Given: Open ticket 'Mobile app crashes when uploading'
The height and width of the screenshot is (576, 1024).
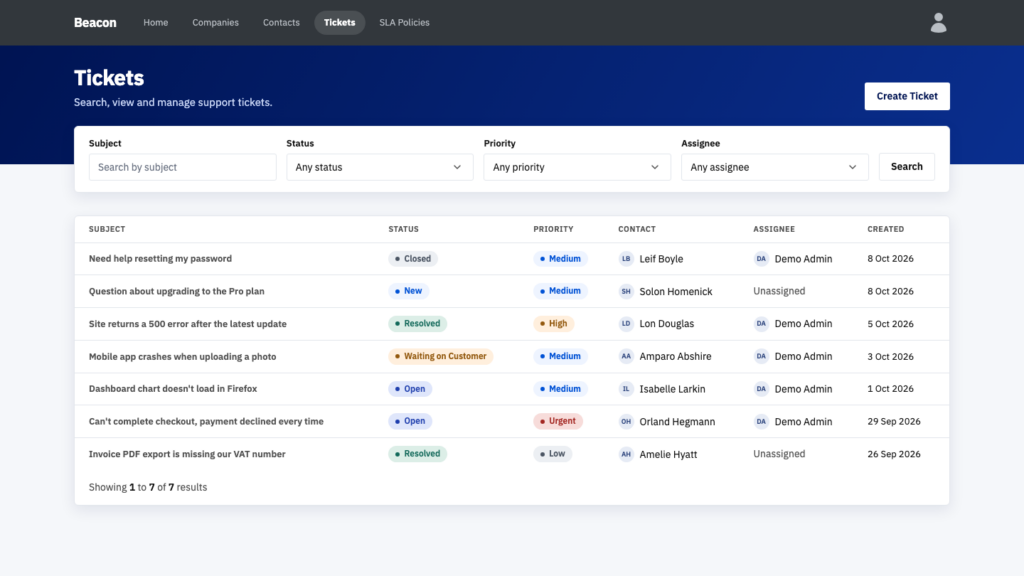Looking at the screenshot, I should coord(182,357).
